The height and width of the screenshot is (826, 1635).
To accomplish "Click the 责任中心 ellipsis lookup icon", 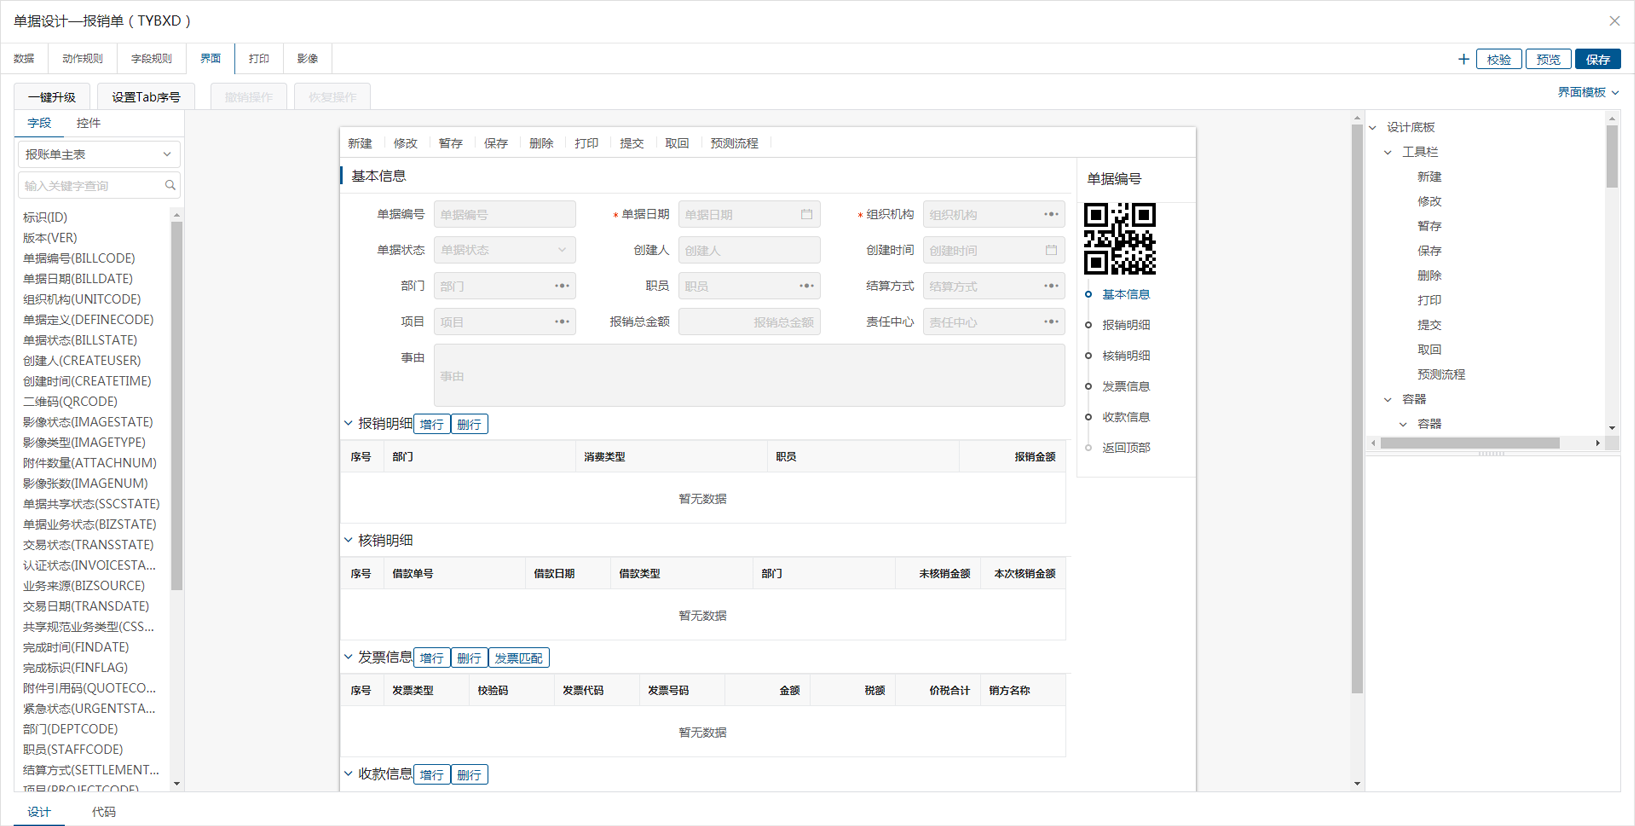I will point(1051,322).
